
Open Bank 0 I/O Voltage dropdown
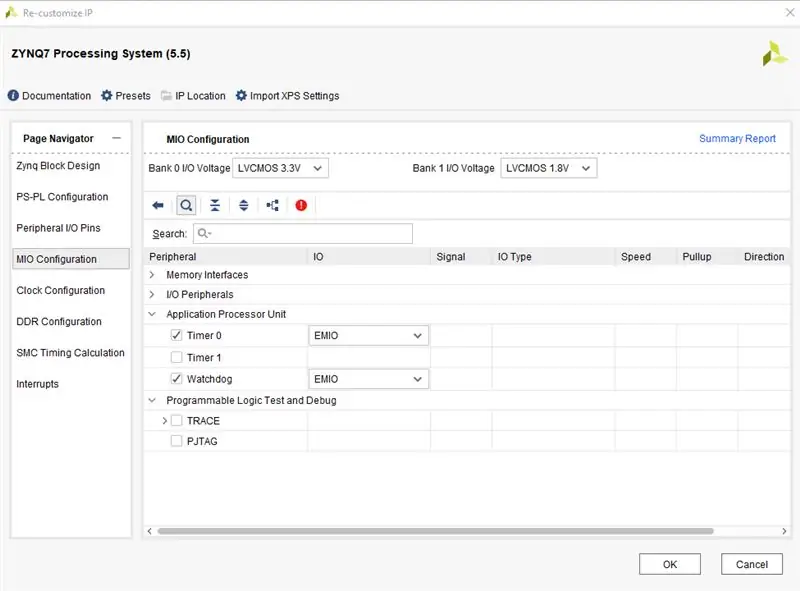coord(280,168)
